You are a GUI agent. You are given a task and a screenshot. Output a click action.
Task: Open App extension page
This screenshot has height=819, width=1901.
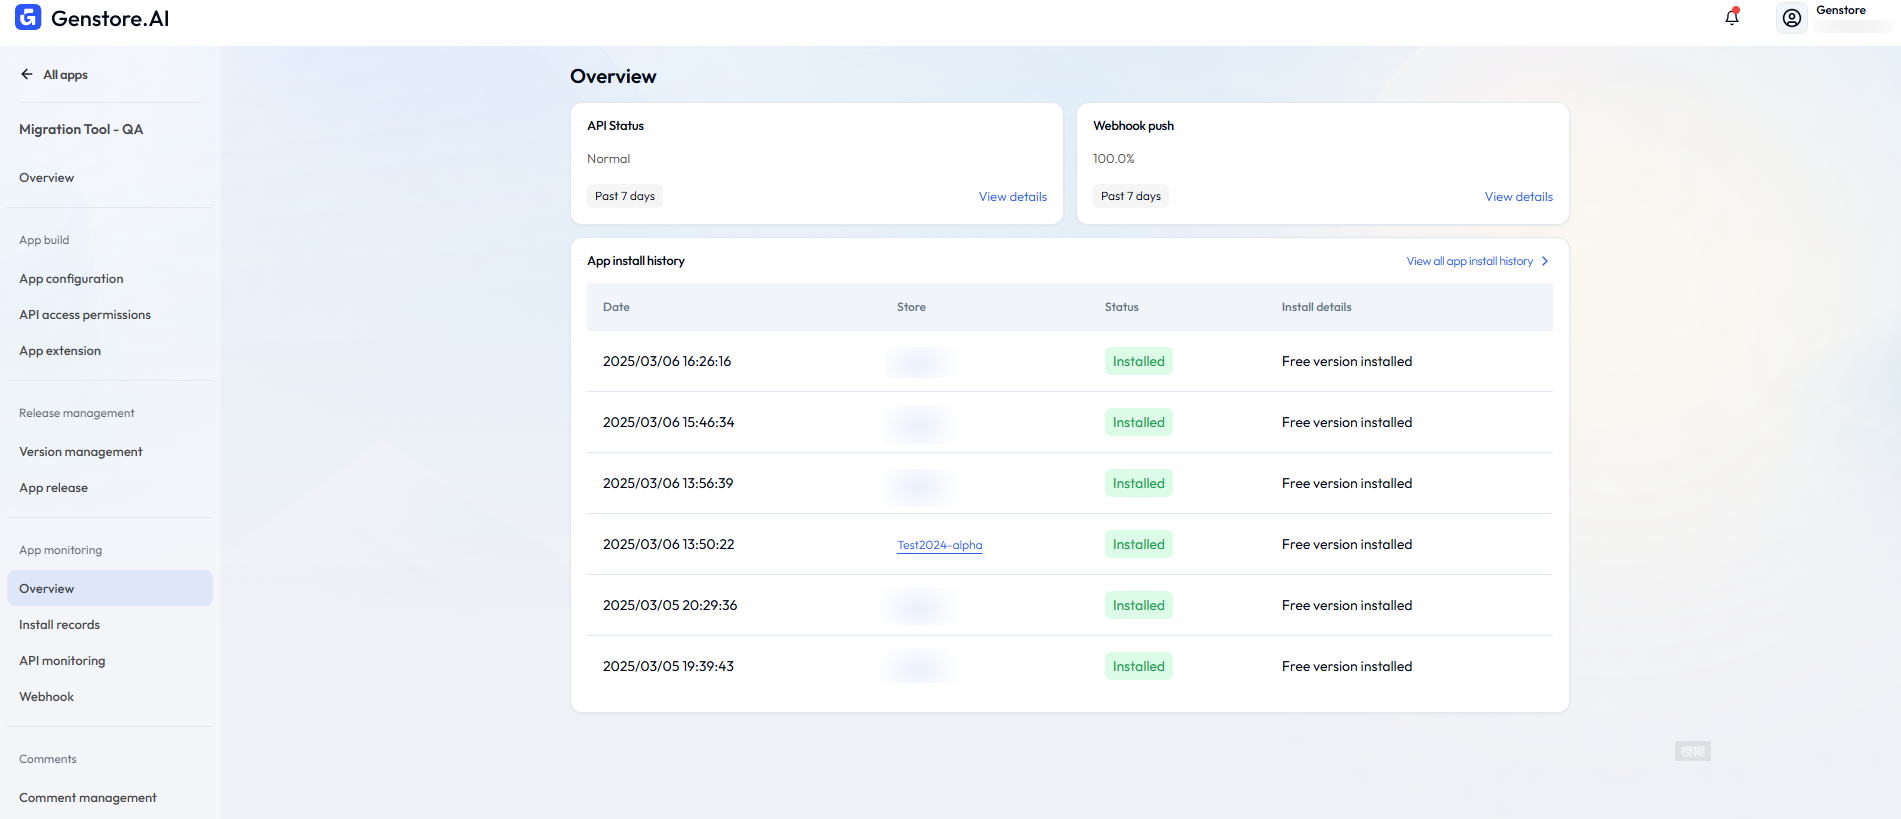[60, 351]
